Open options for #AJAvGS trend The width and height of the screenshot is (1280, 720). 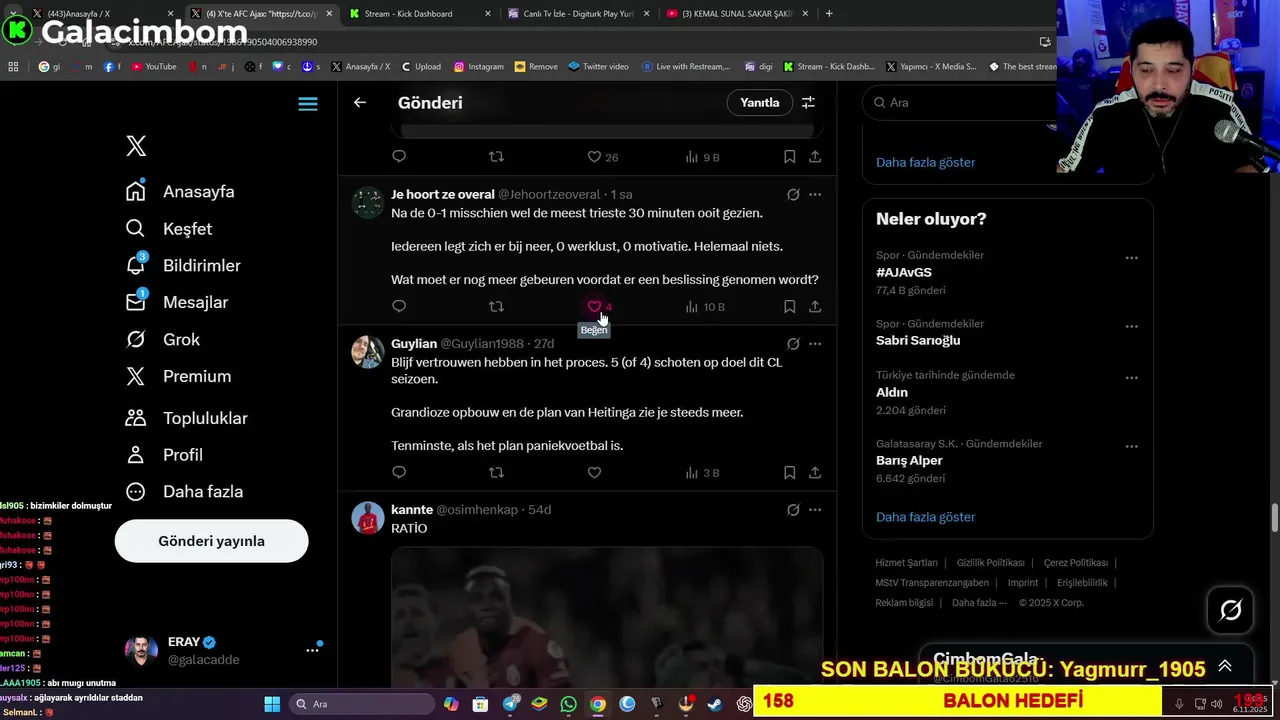[1131, 257]
